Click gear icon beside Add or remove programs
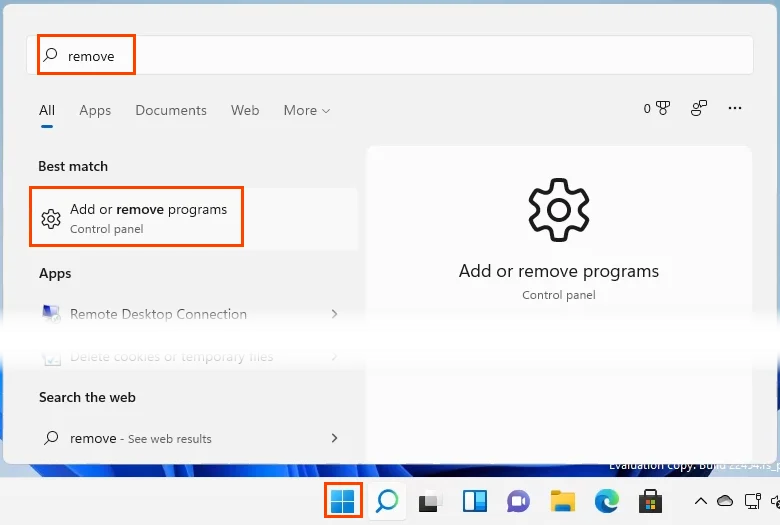The height and width of the screenshot is (525, 780). pos(51,218)
